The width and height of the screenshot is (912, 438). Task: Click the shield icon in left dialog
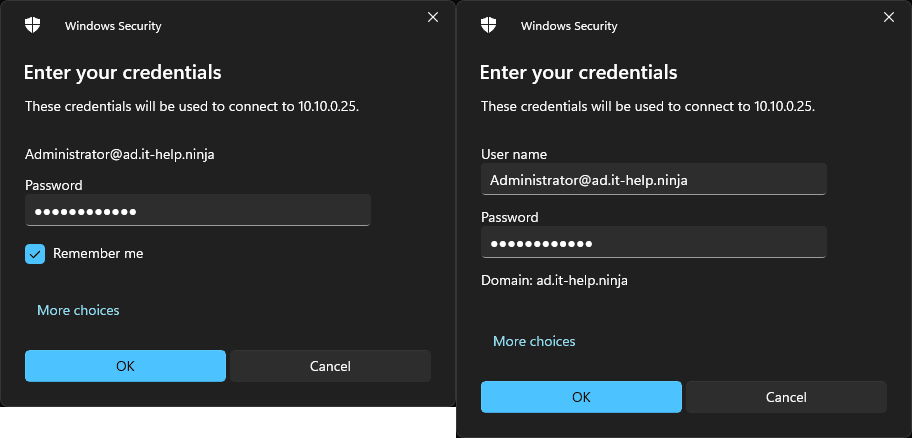coord(33,25)
